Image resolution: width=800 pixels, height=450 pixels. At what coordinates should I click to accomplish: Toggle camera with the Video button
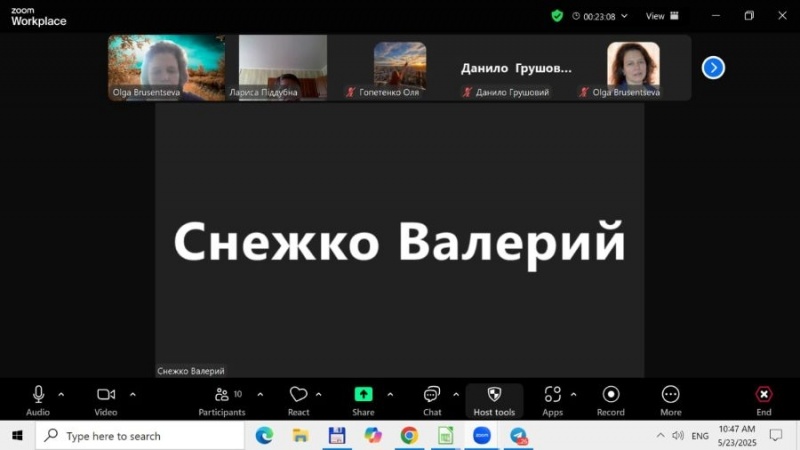pos(106,400)
